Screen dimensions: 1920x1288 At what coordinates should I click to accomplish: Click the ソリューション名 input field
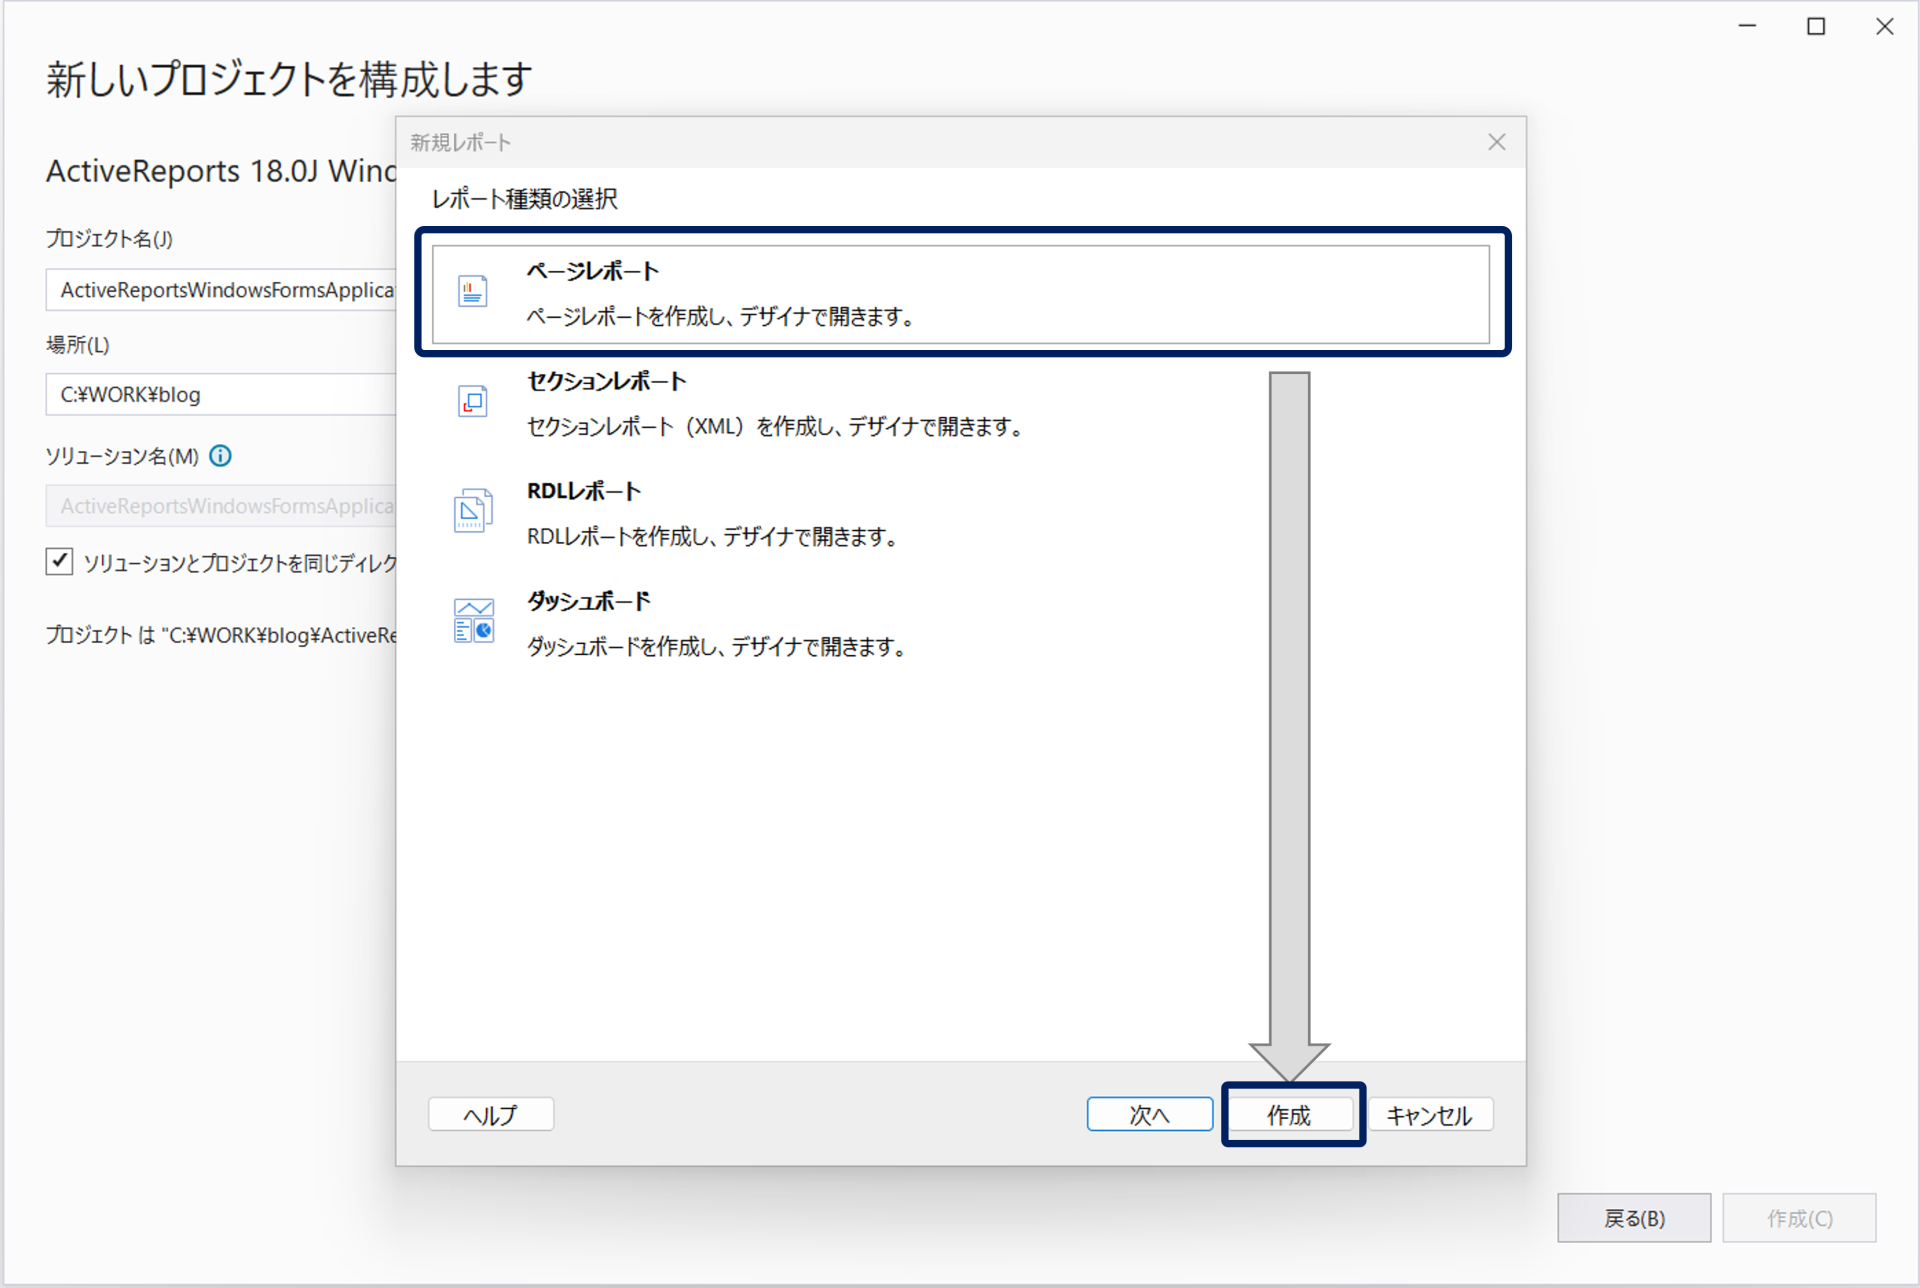(x=221, y=506)
